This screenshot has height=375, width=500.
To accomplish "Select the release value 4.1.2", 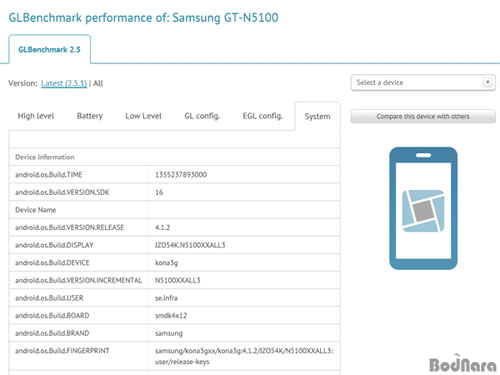I will click(162, 228).
